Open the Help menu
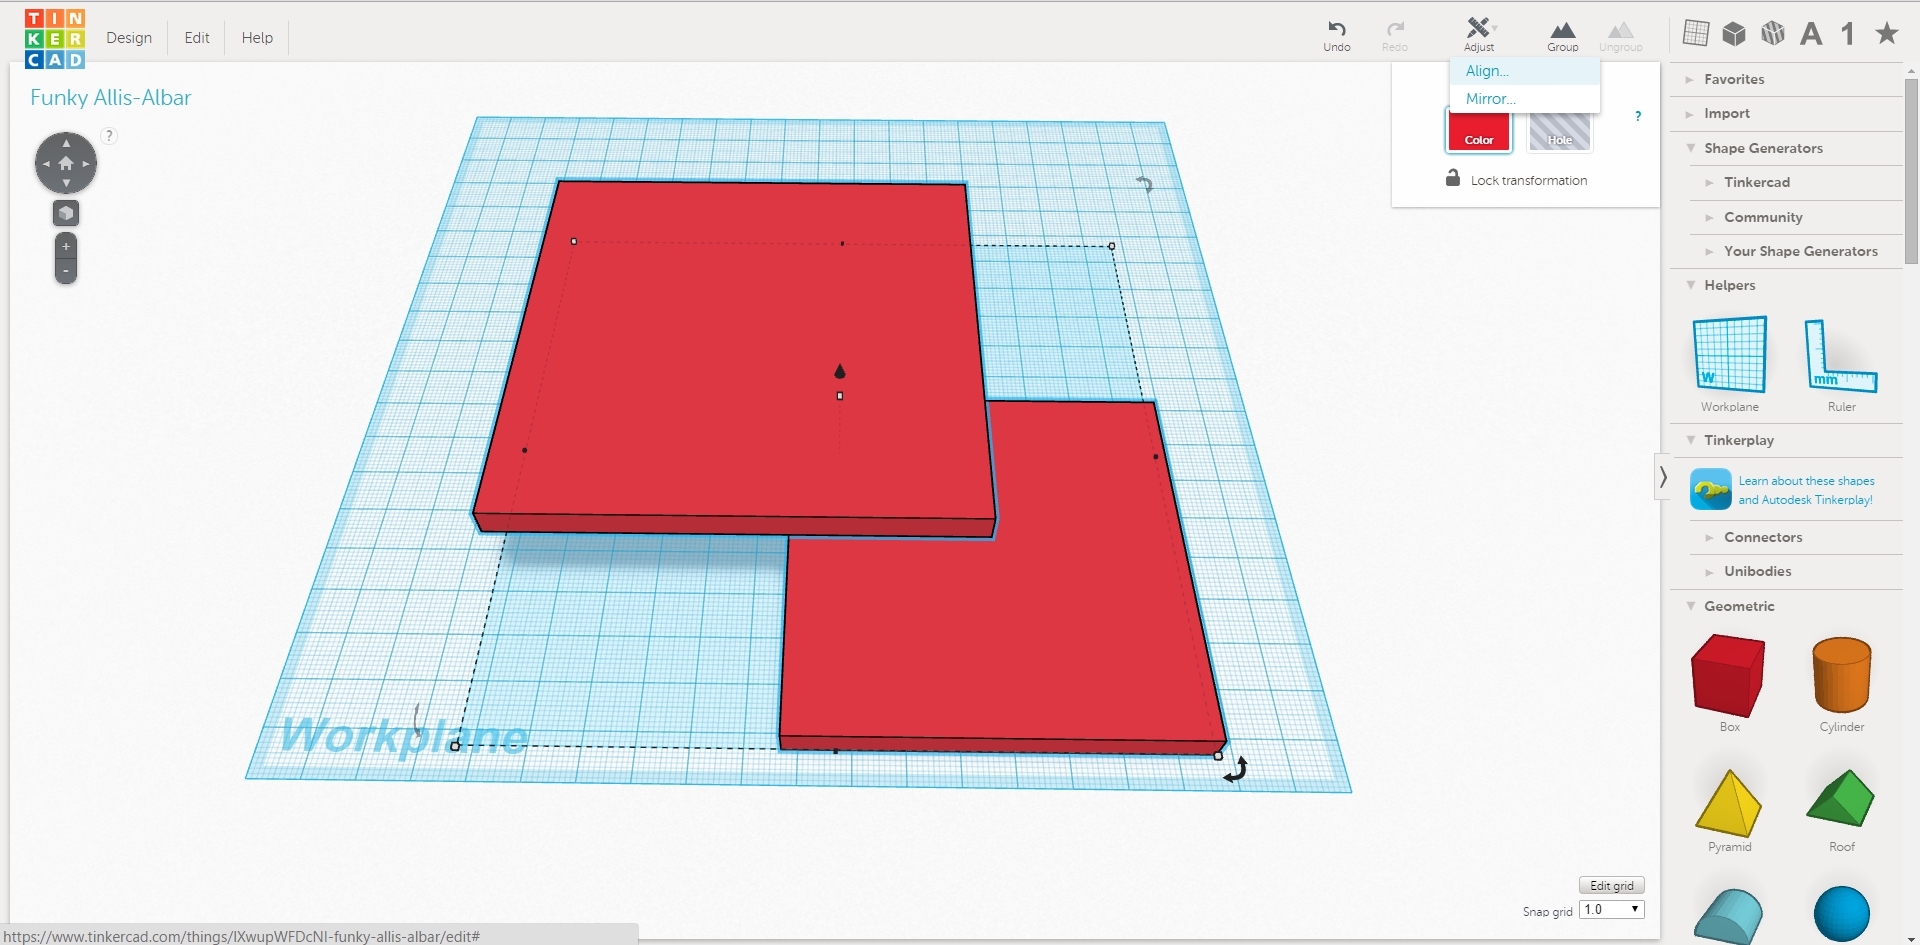The image size is (1920, 945). coord(257,38)
